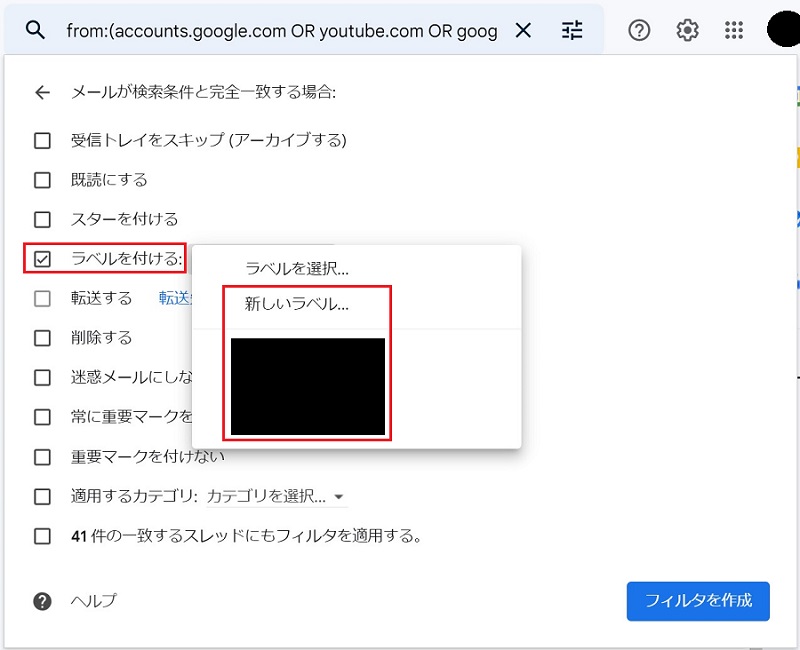Check スターを付ける checkbox

coord(42,219)
